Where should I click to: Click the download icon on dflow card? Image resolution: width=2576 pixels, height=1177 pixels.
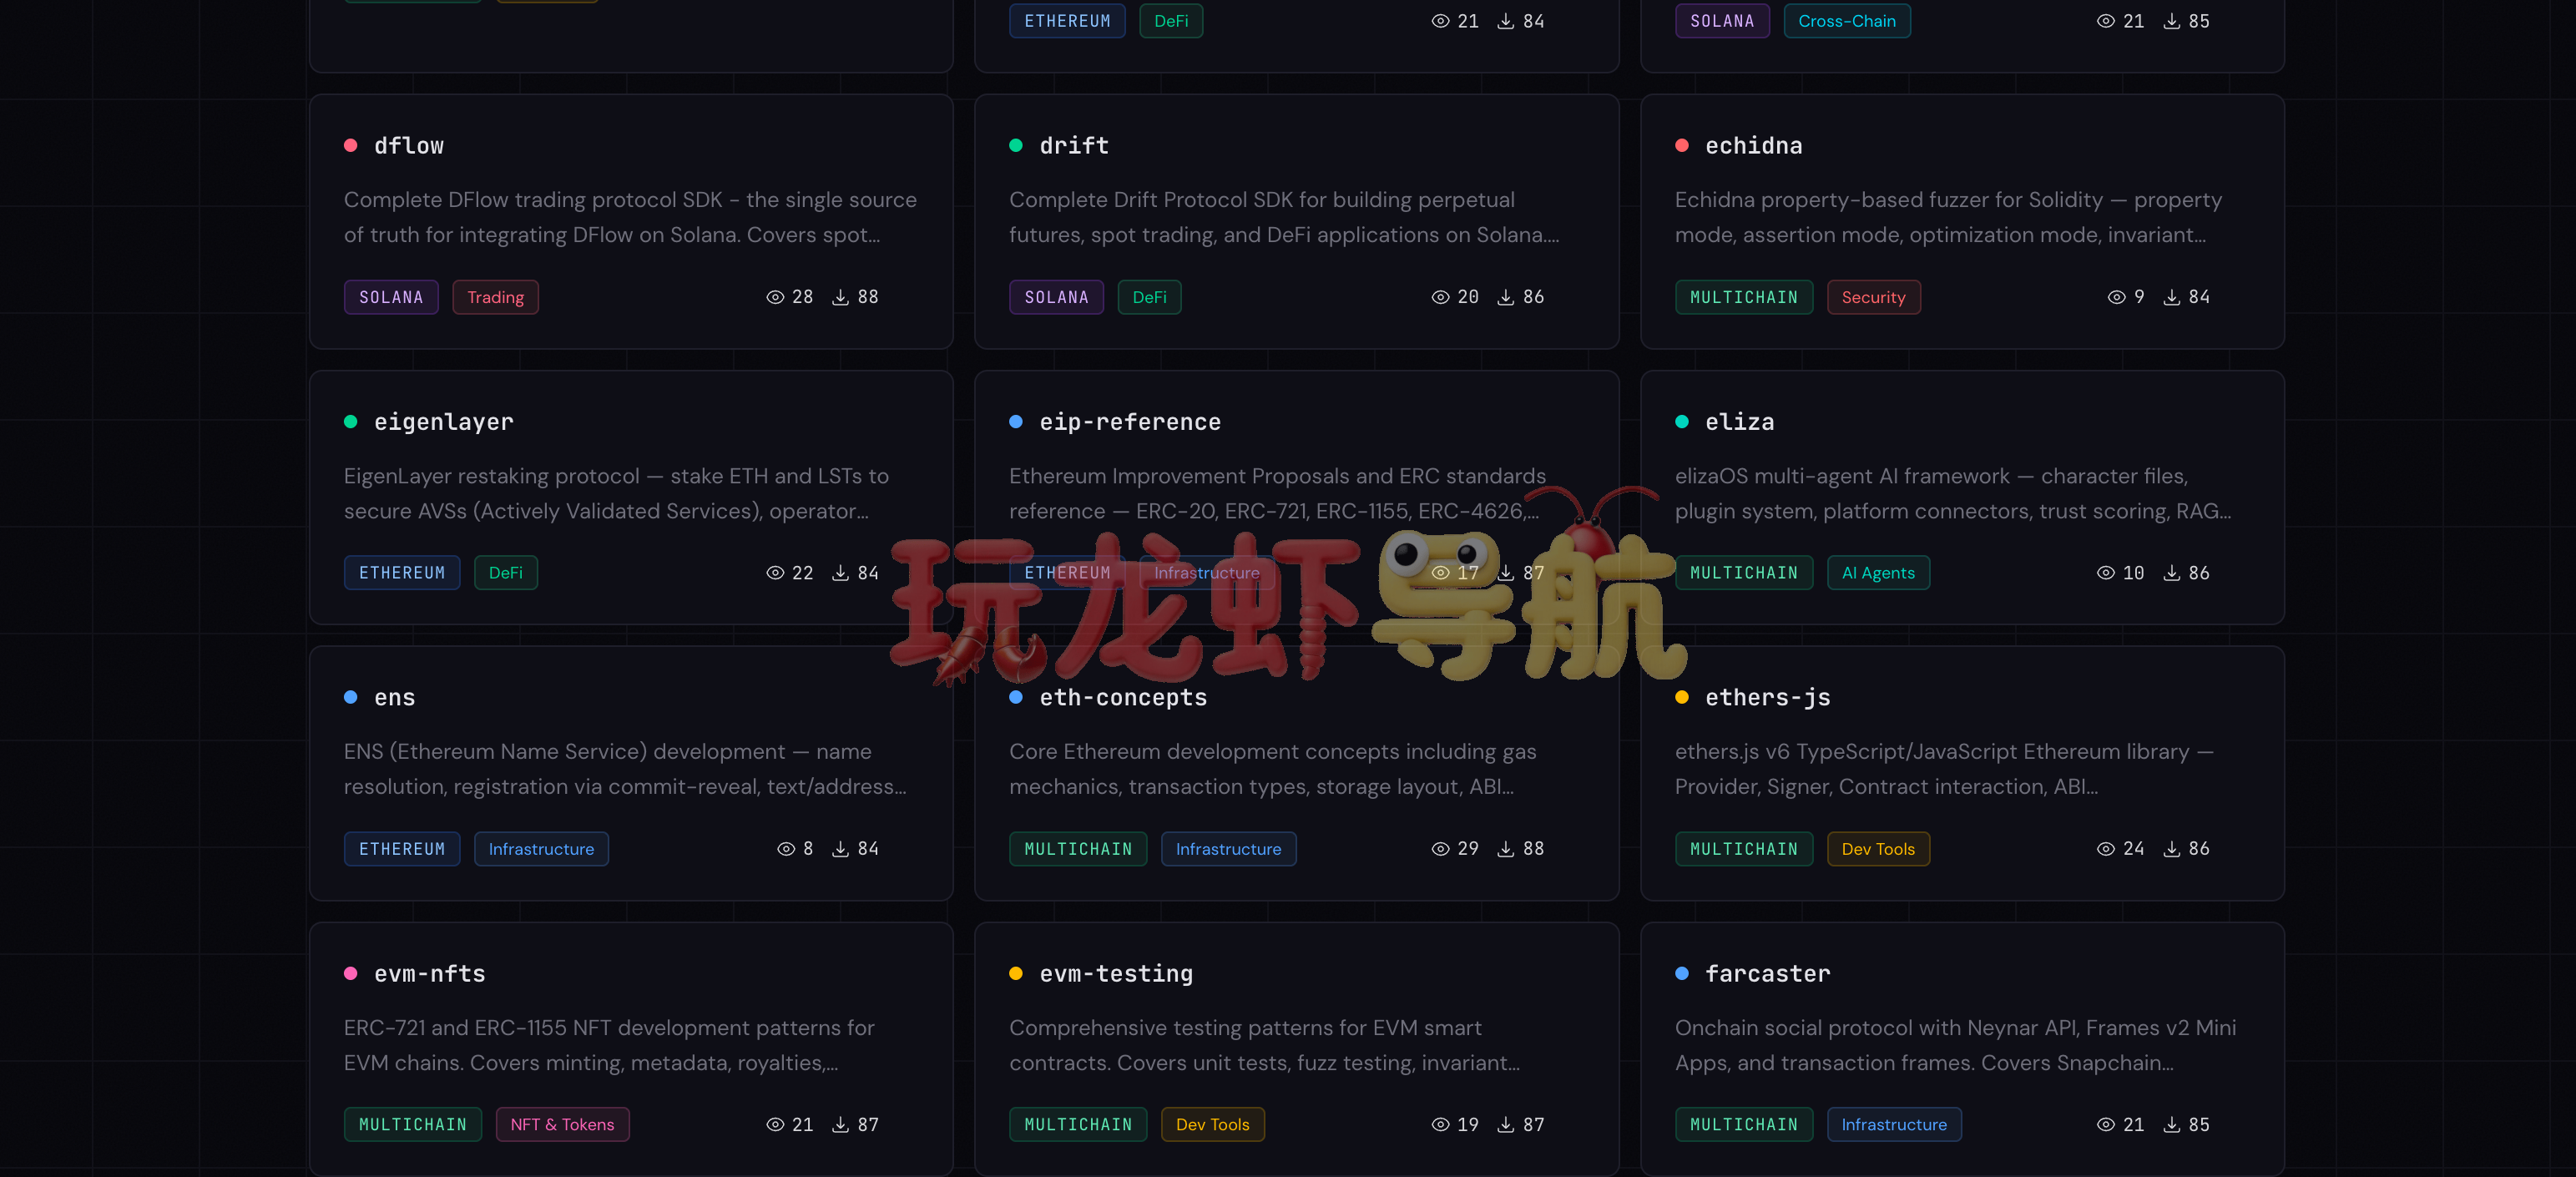point(841,297)
